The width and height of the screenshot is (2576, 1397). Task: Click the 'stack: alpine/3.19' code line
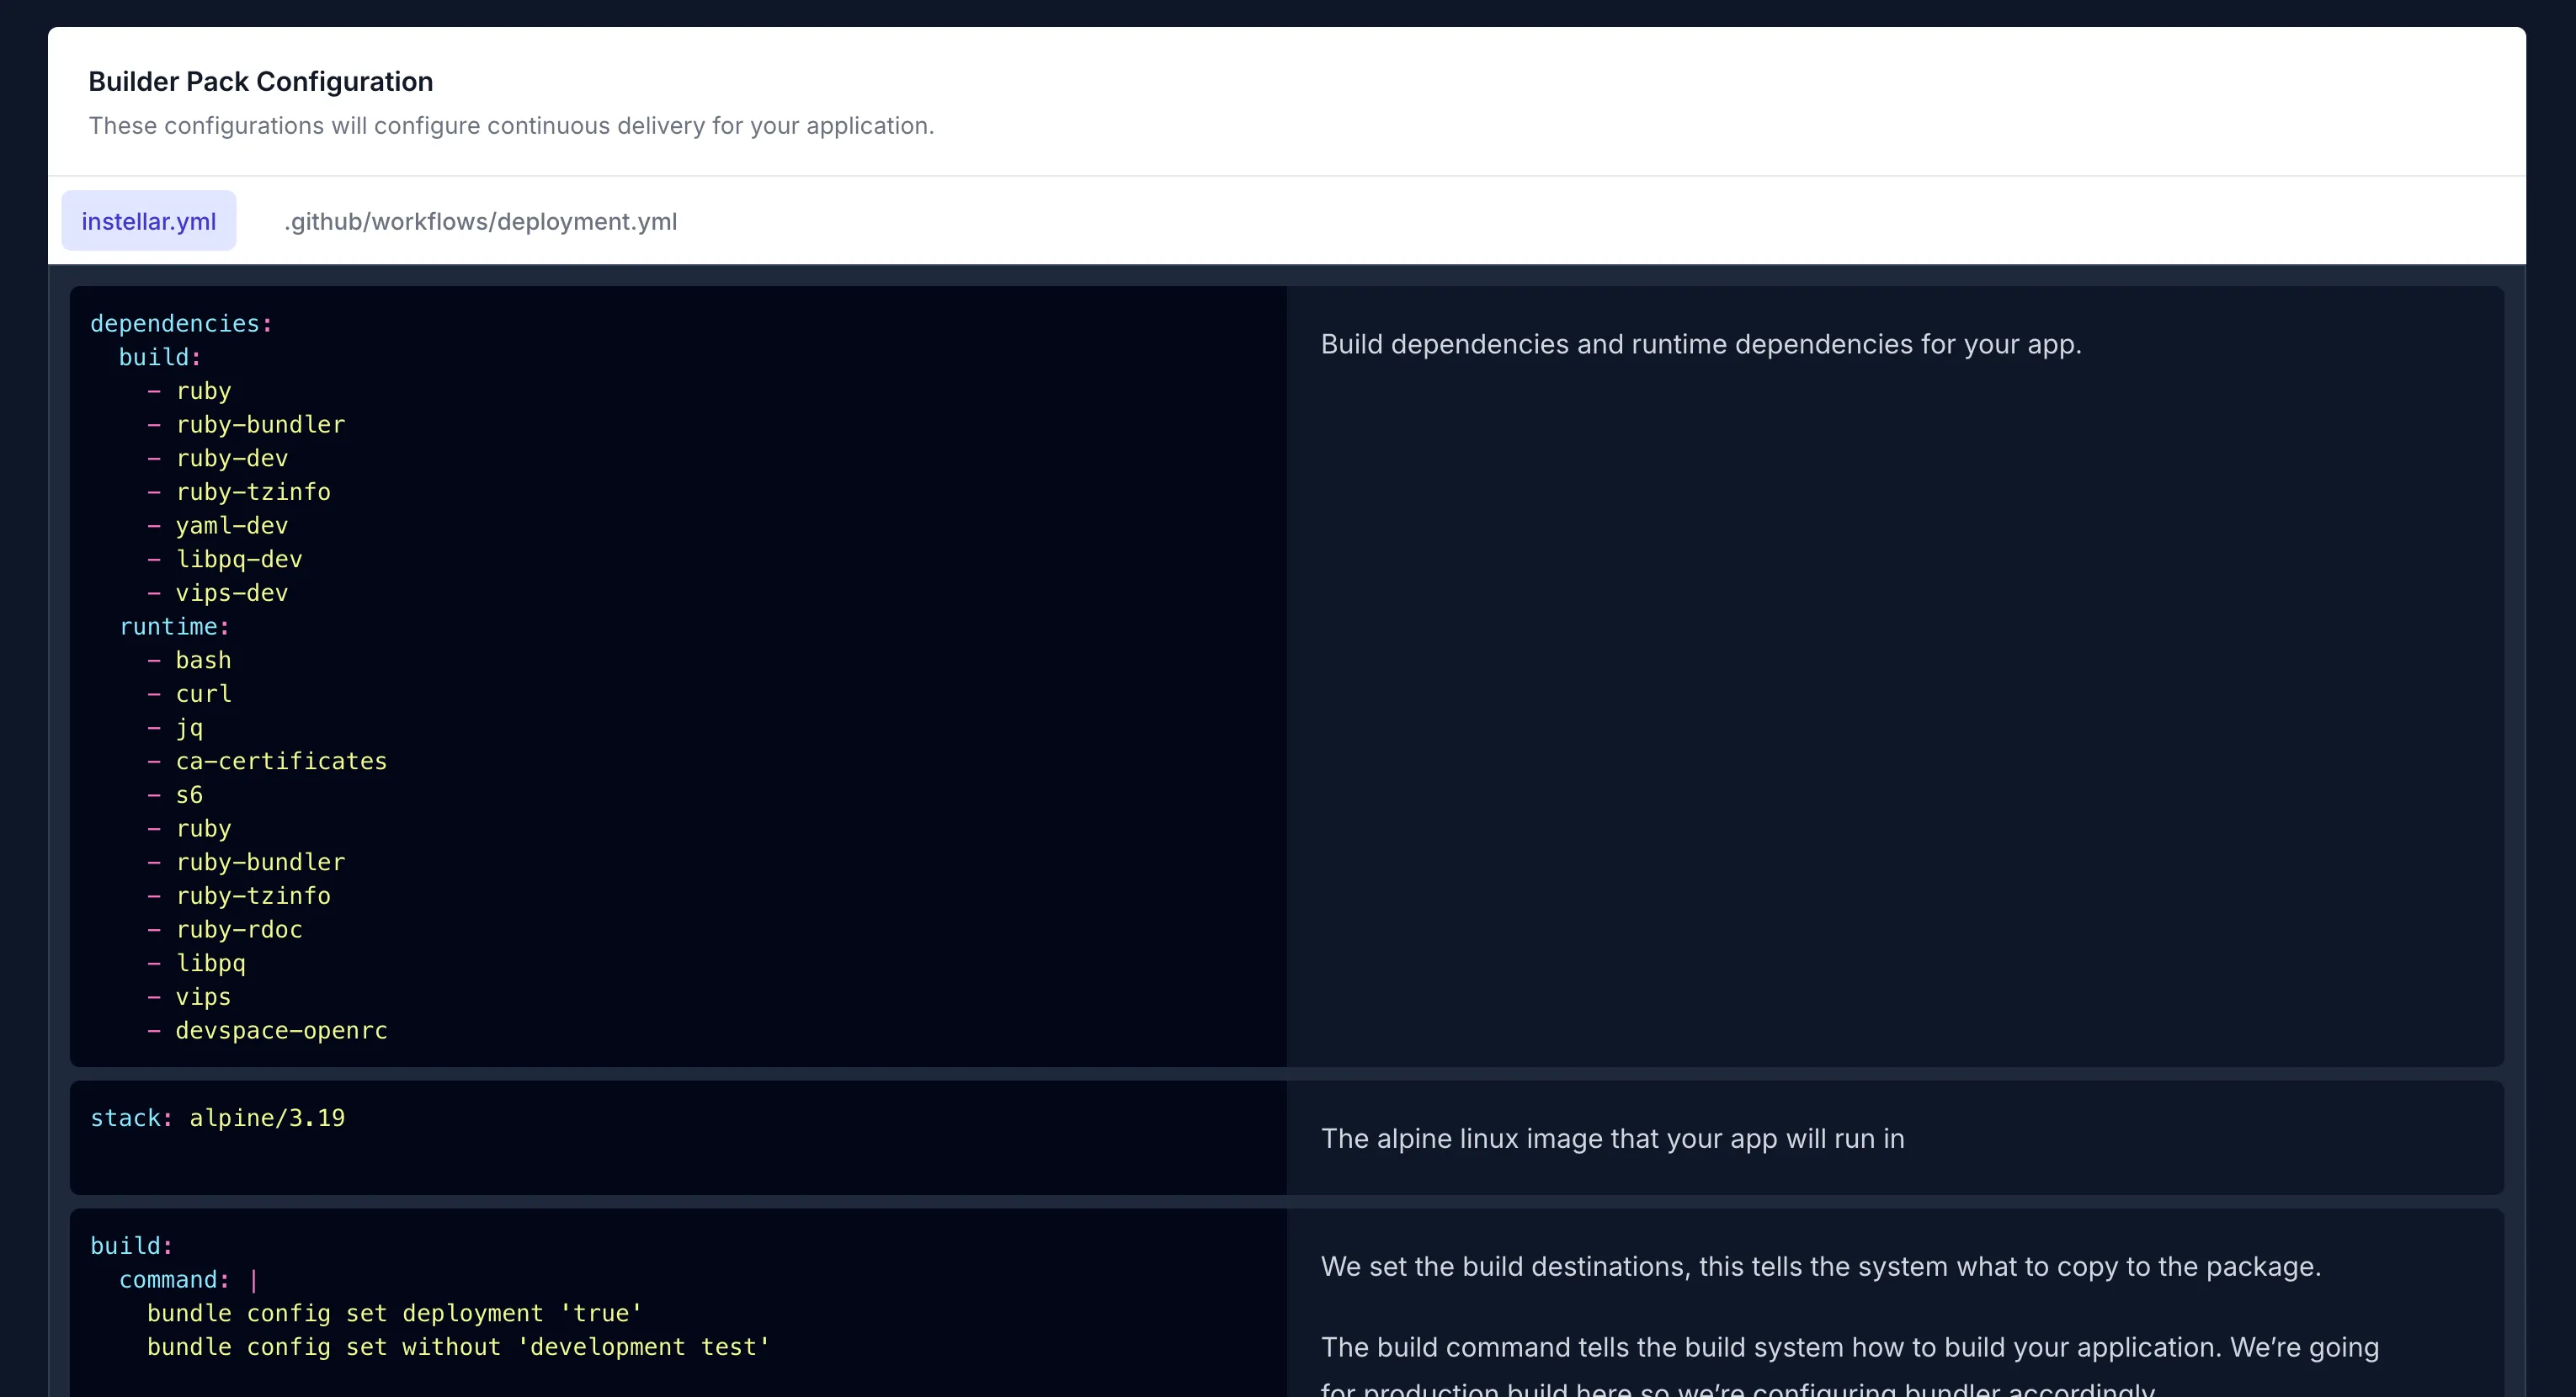coord(217,1118)
